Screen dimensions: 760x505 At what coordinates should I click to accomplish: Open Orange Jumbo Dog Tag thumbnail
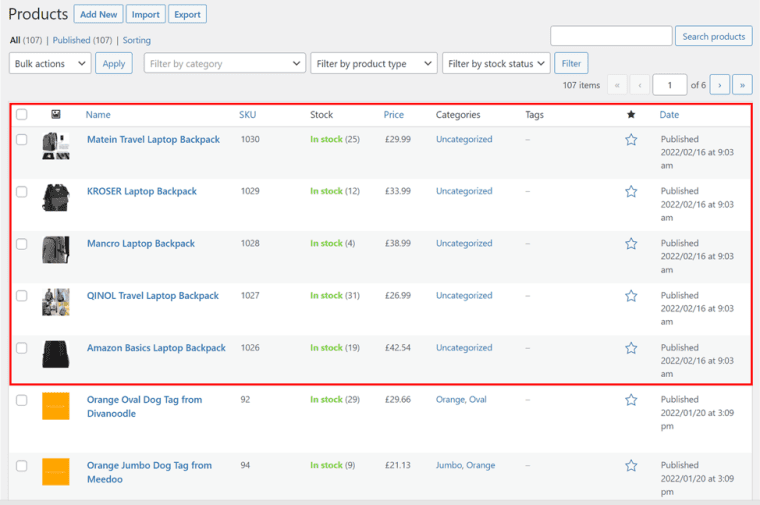(x=56, y=472)
